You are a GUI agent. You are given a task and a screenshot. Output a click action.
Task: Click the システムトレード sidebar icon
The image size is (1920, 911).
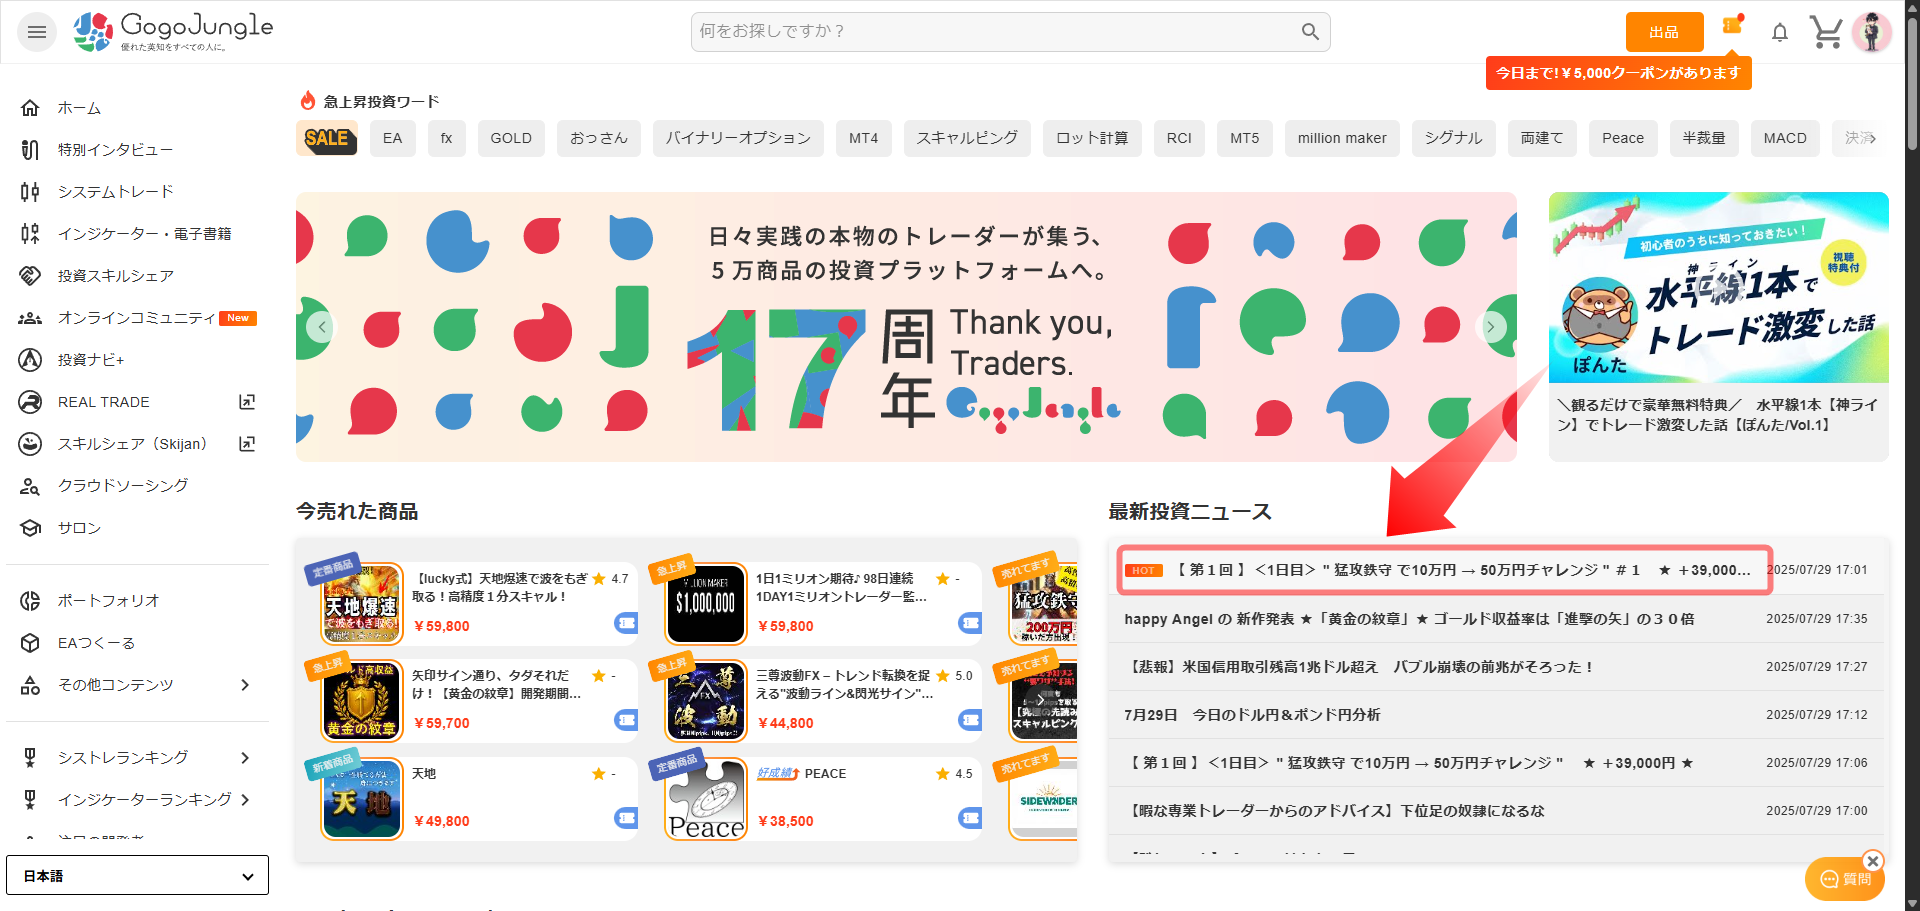tap(31, 192)
